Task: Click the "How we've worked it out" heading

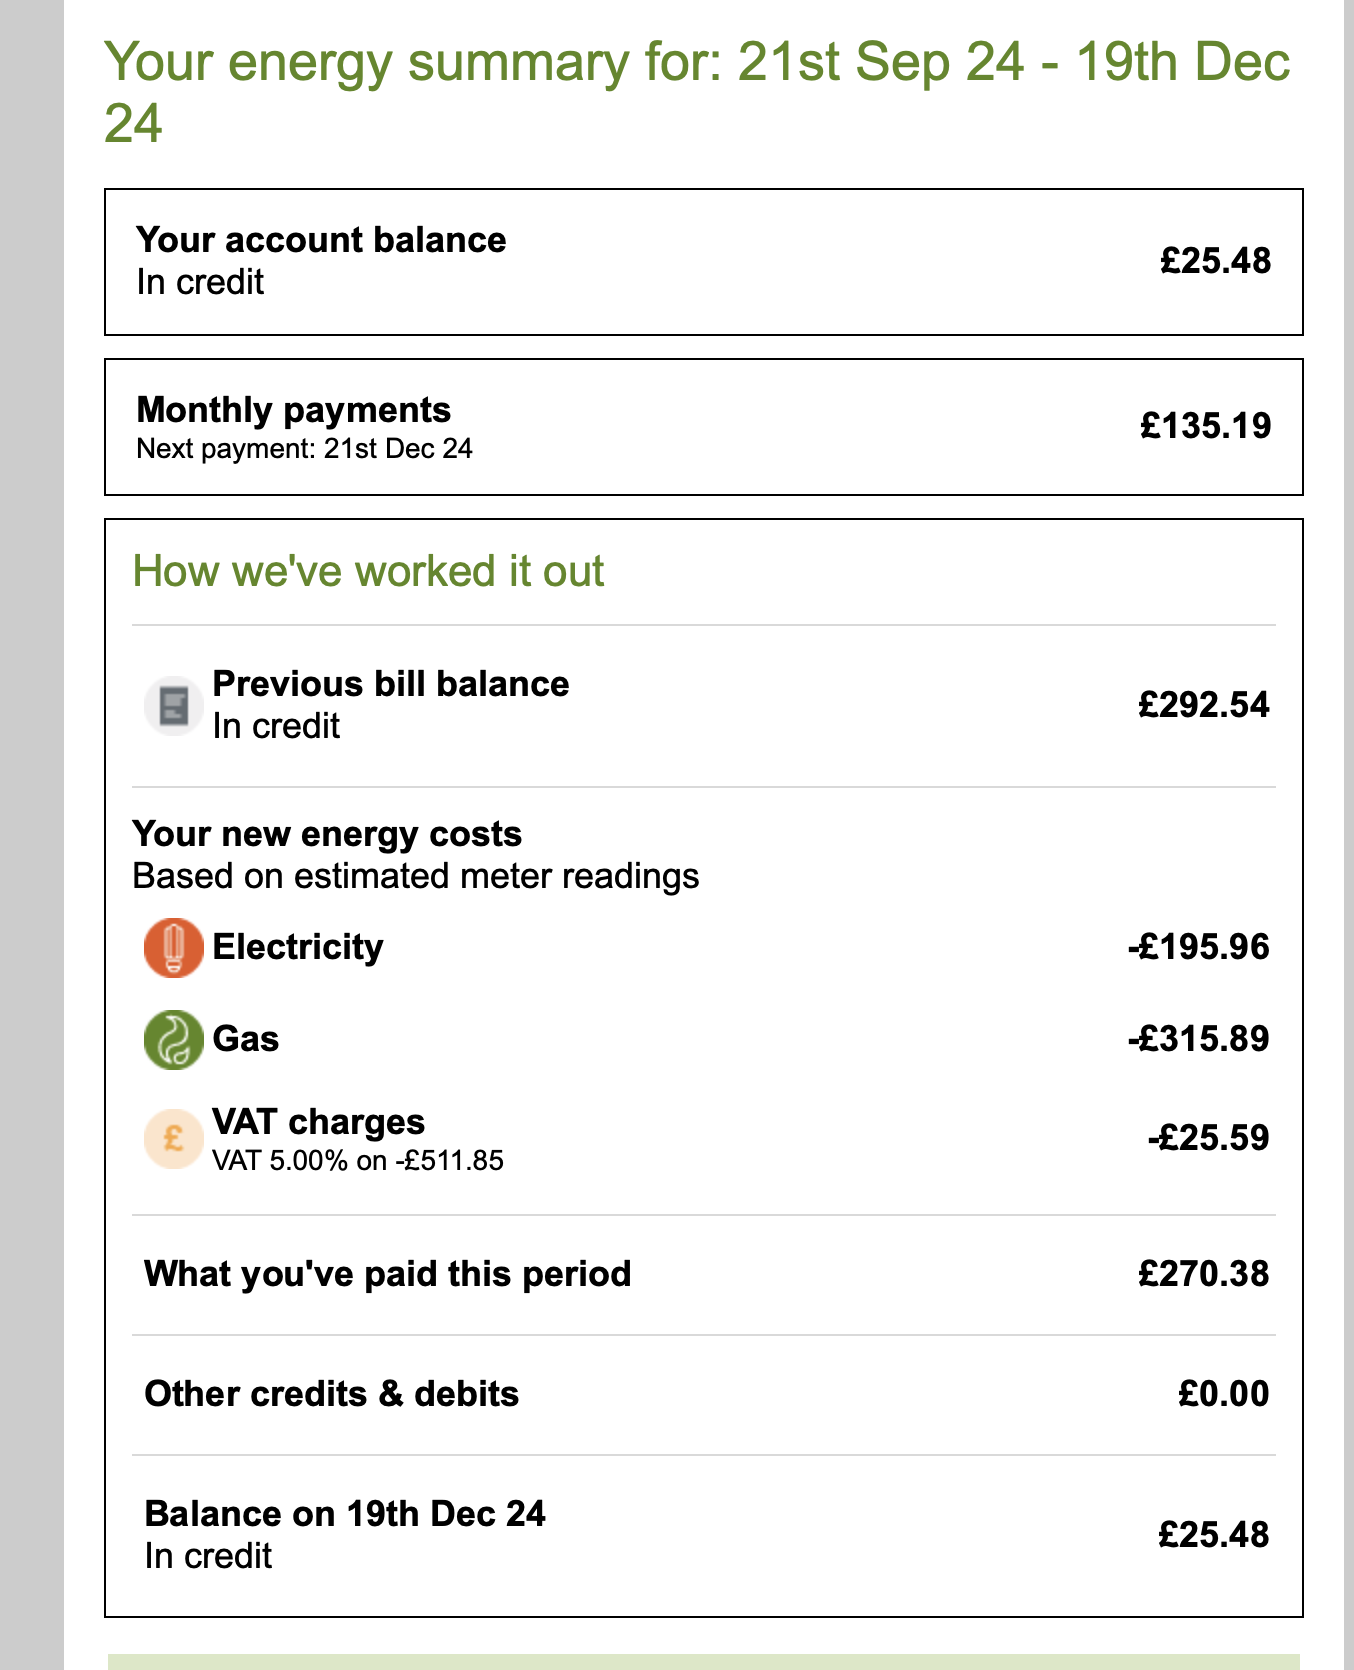Action: (x=368, y=572)
